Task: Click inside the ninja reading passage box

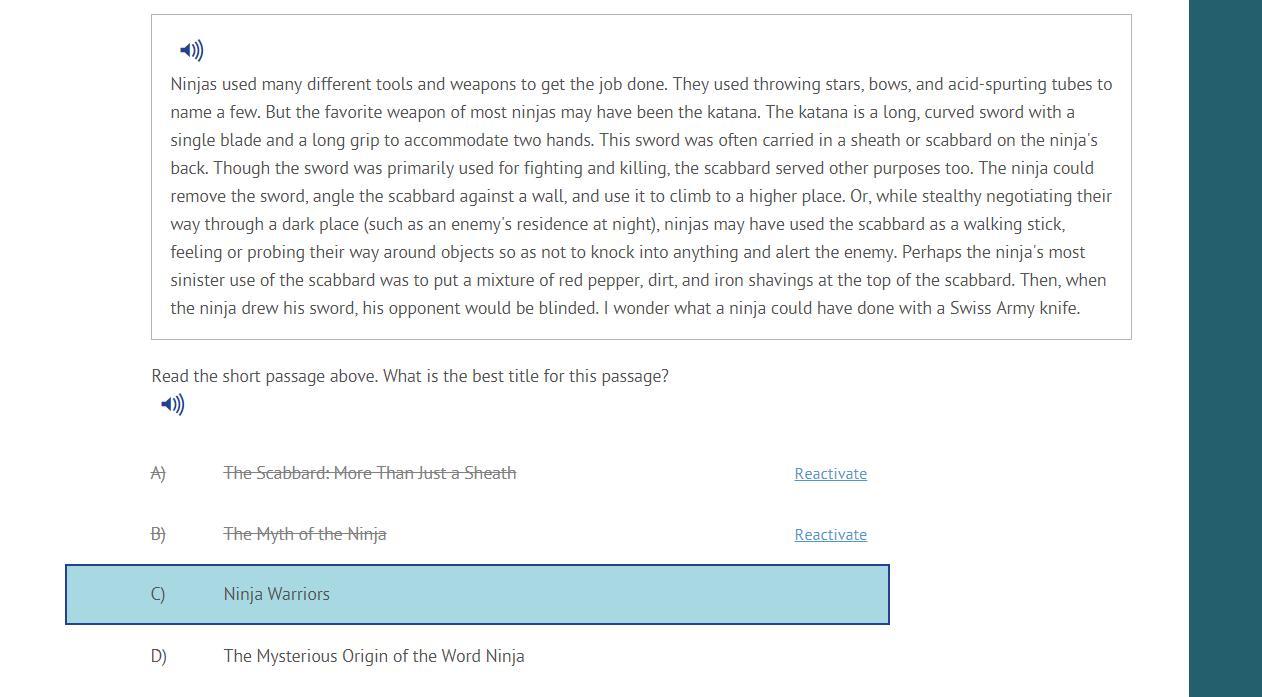Action: (x=640, y=196)
